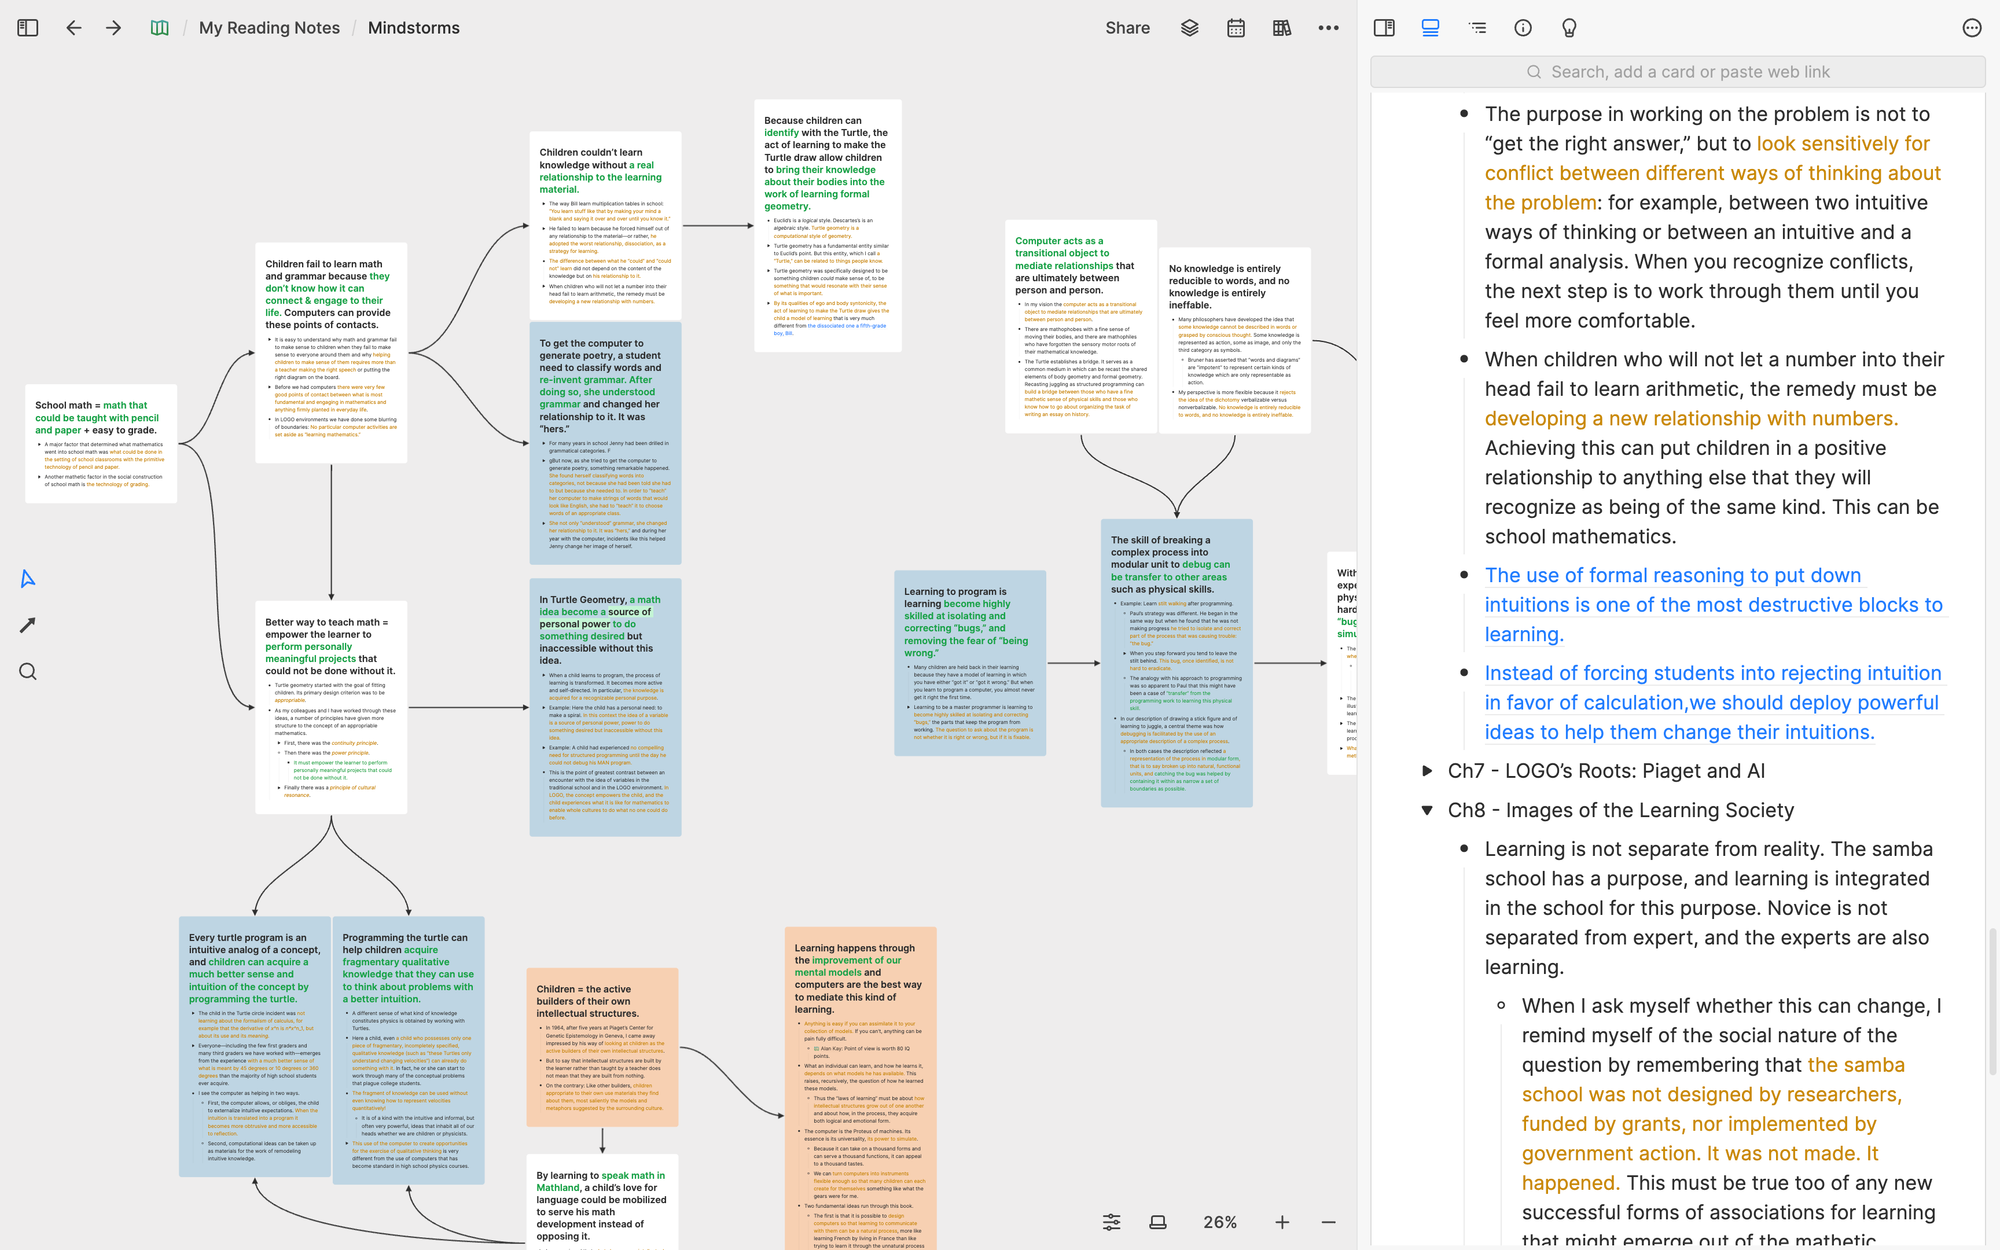Viewport: 2000px width, 1250px height.
Task: Open the lightbulb ideas panel
Action: point(1569,28)
